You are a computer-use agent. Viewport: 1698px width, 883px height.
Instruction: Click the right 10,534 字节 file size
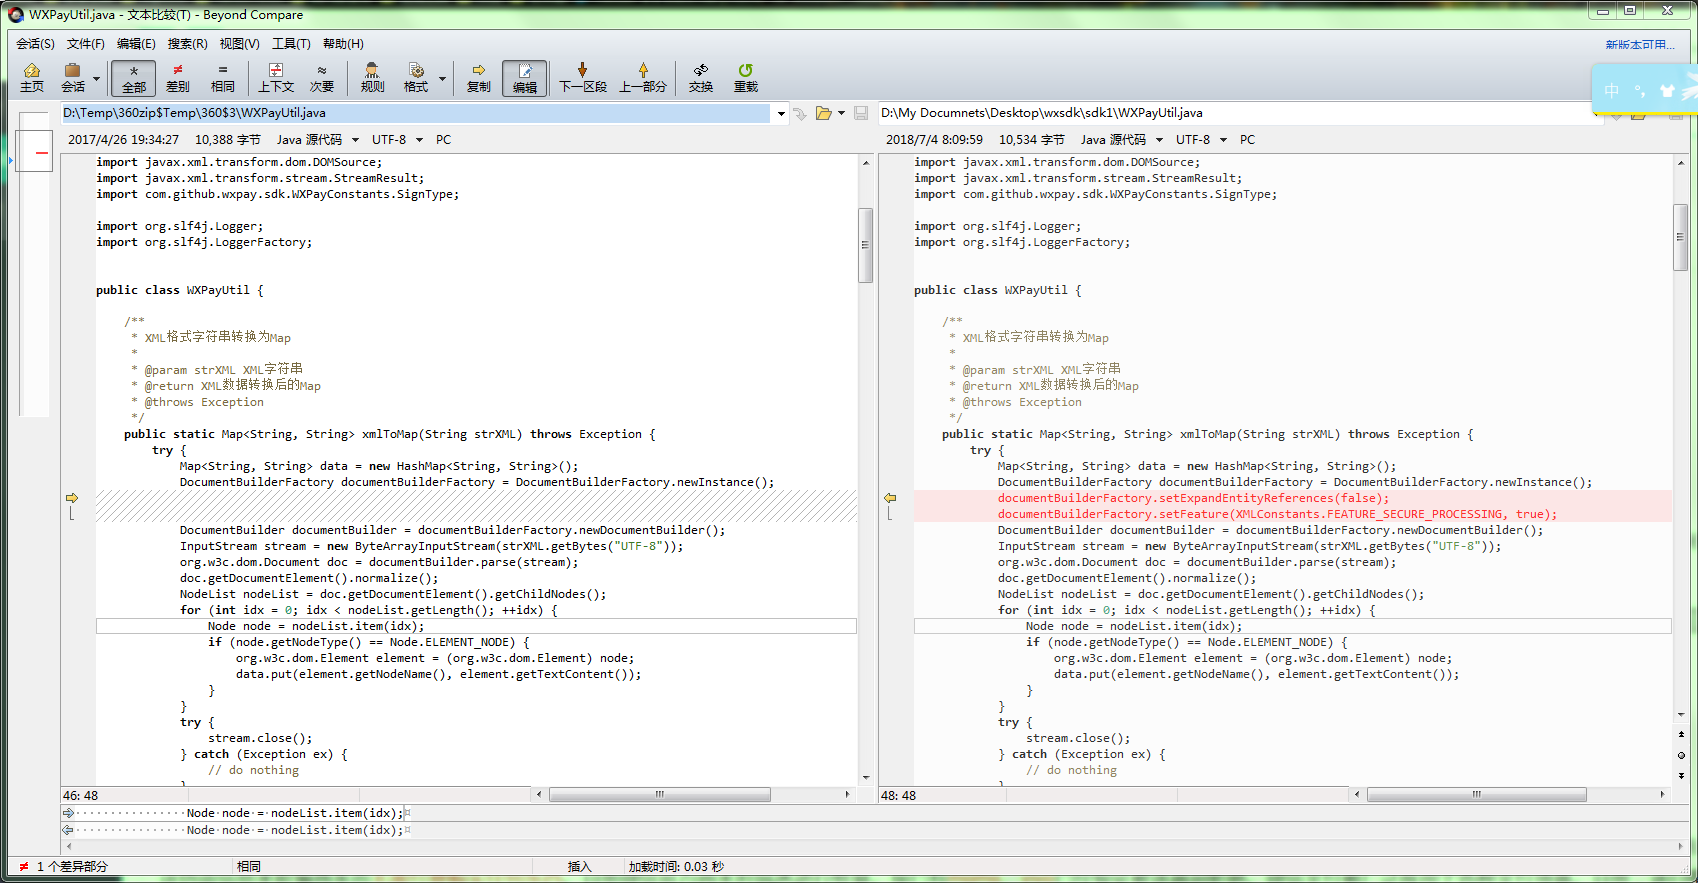1031,140
